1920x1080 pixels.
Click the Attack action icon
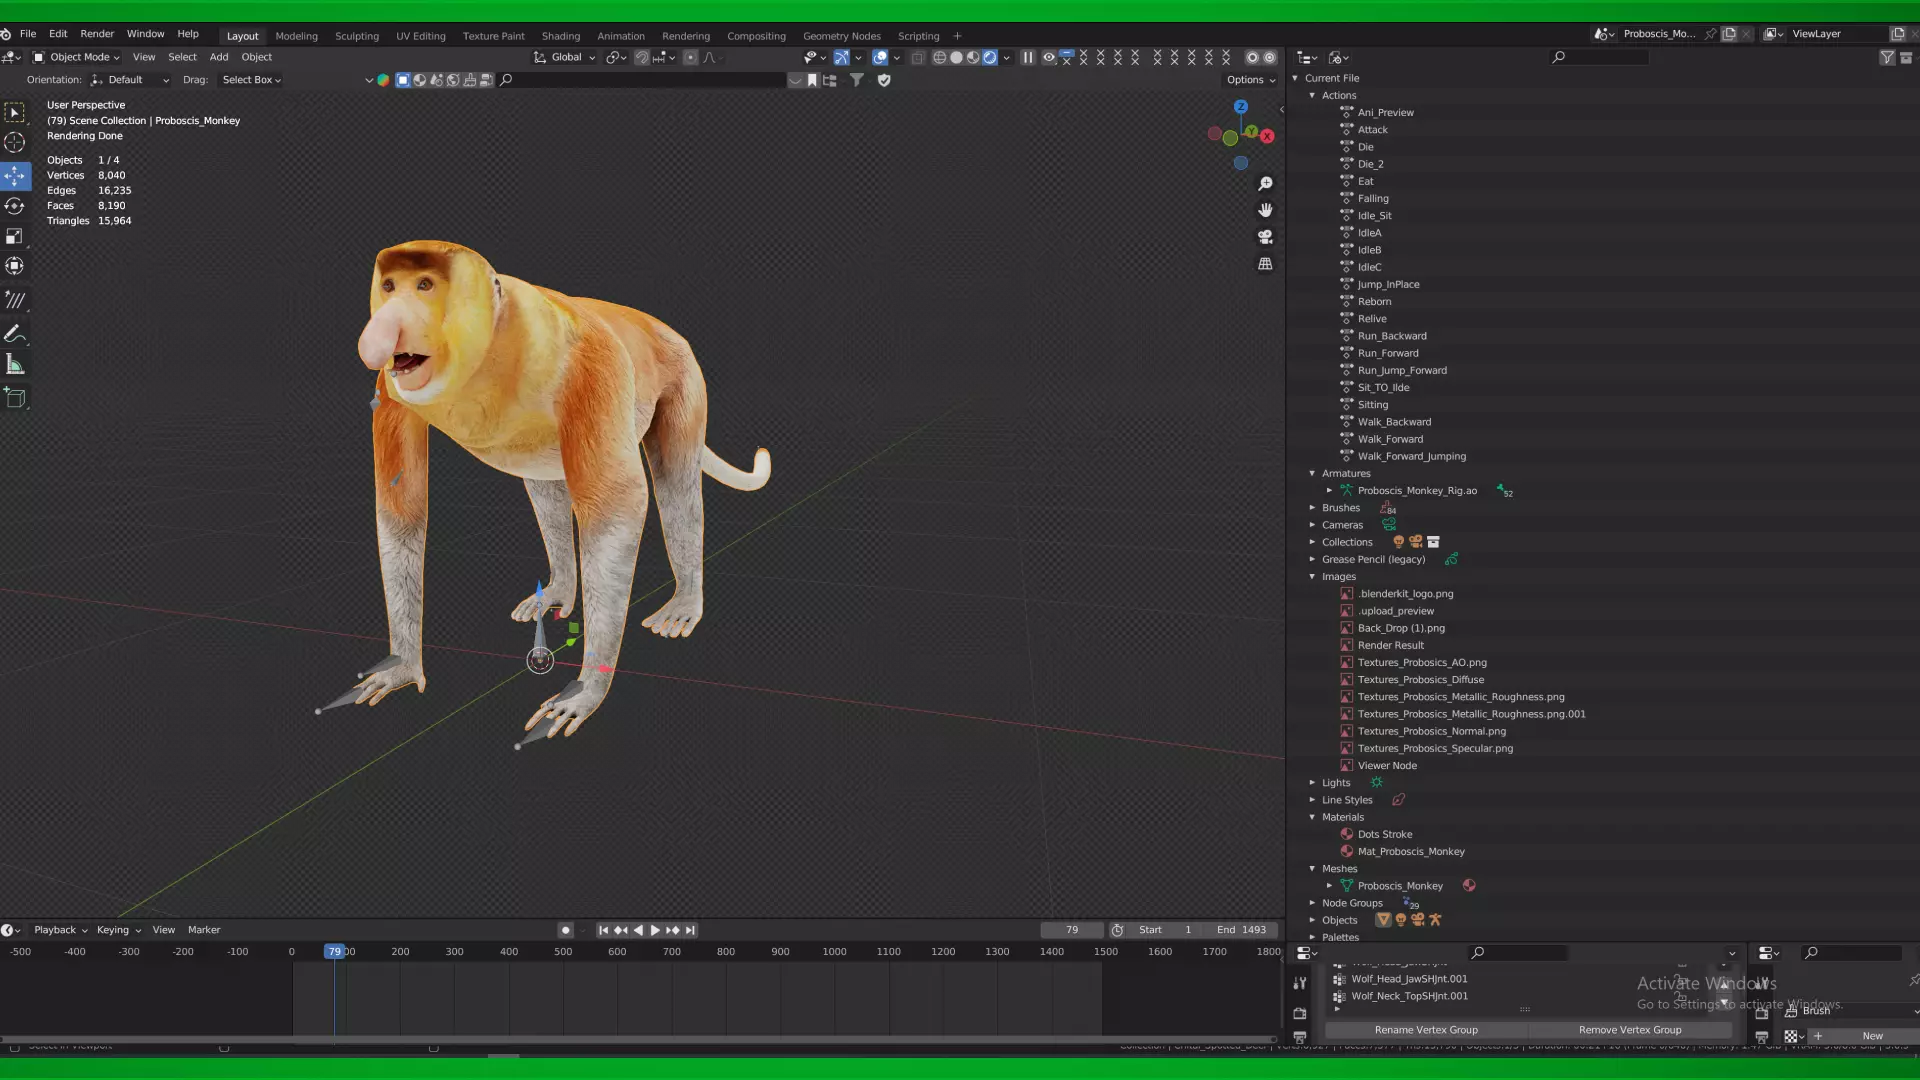(1347, 130)
